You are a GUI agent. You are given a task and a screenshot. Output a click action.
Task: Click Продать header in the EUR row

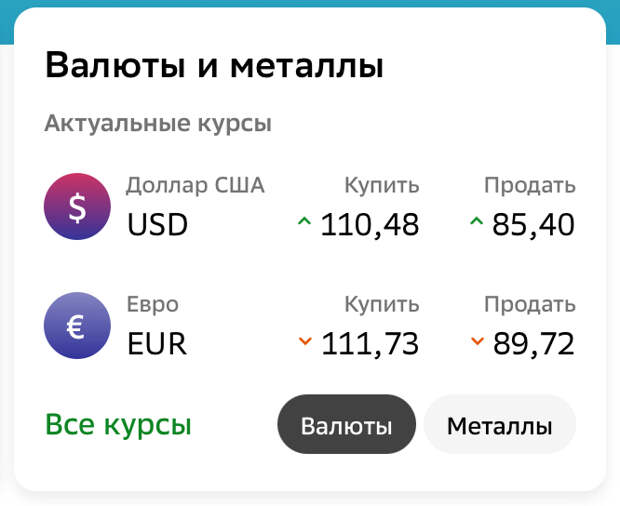[530, 304]
